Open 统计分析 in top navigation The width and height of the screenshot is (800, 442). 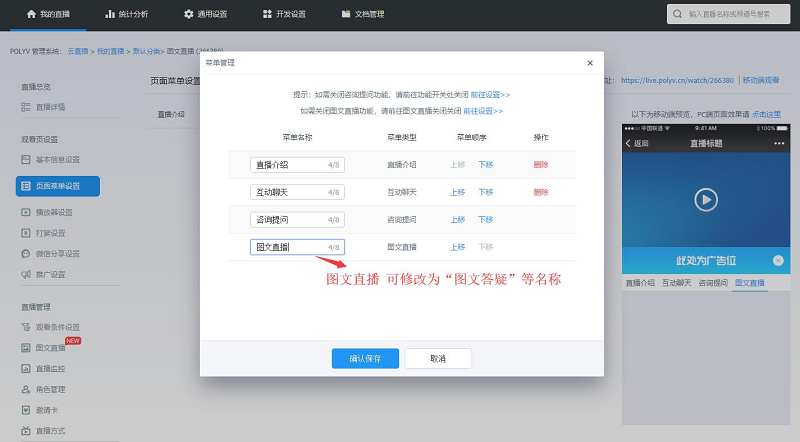pyautogui.click(x=109, y=14)
